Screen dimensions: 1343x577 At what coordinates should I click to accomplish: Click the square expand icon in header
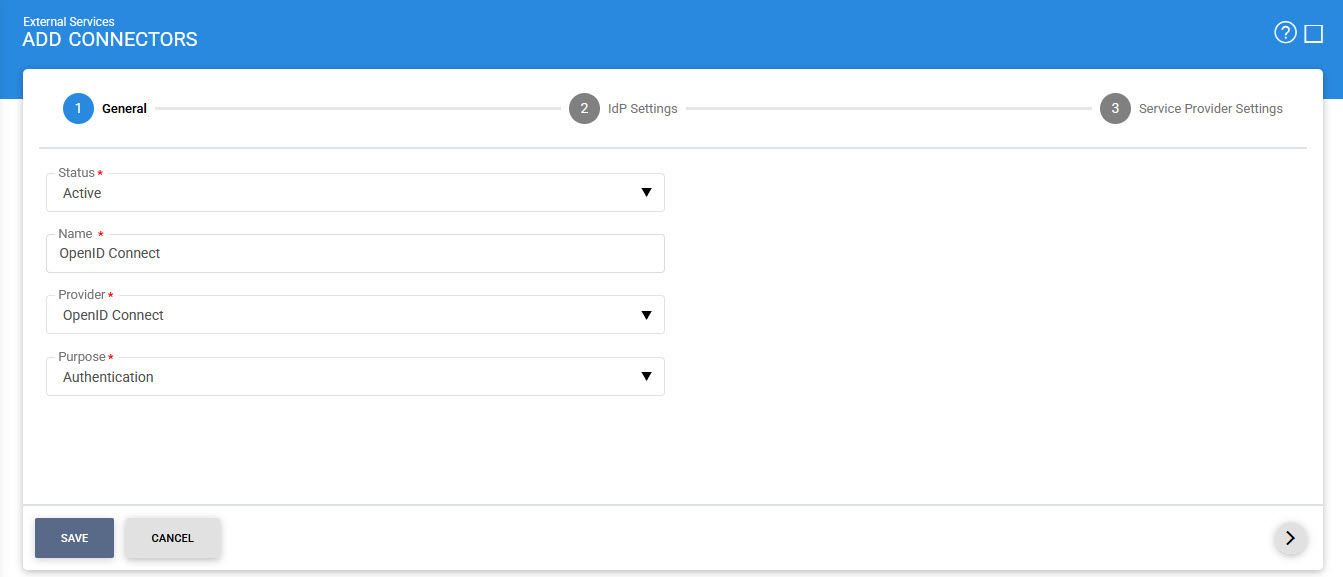point(1314,34)
